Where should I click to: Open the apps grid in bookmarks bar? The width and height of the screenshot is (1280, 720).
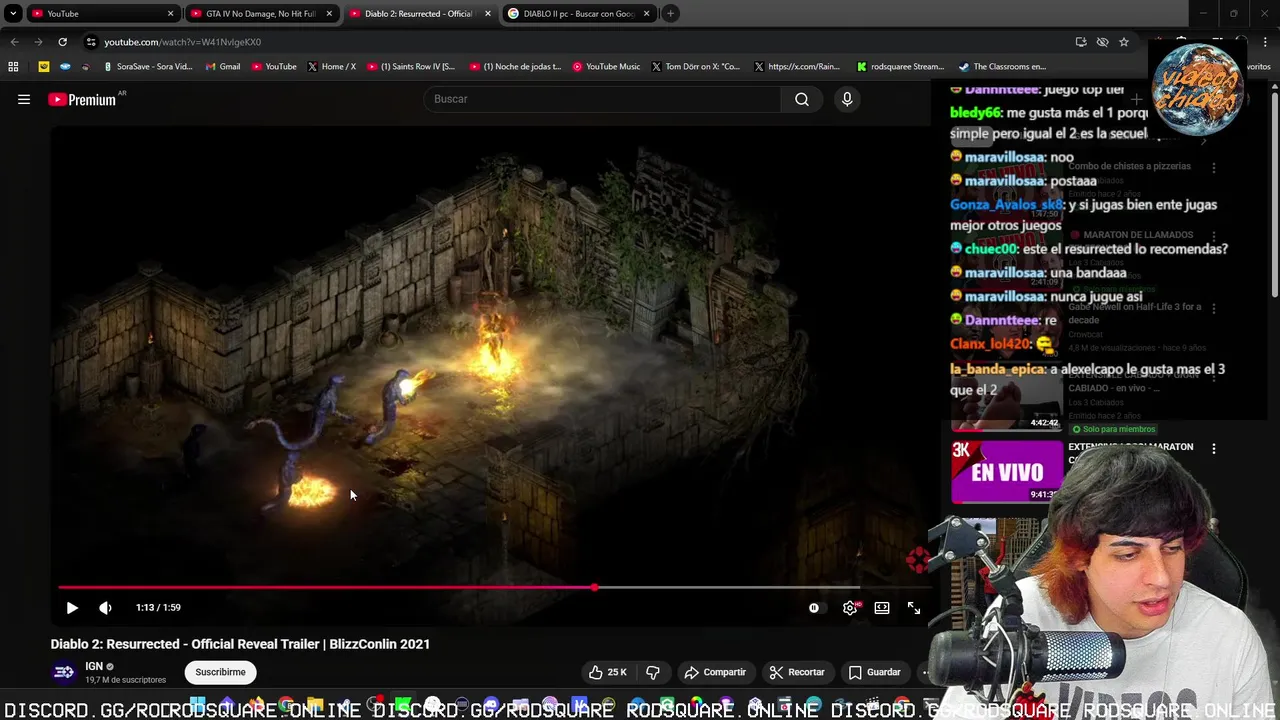(x=13, y=67)
